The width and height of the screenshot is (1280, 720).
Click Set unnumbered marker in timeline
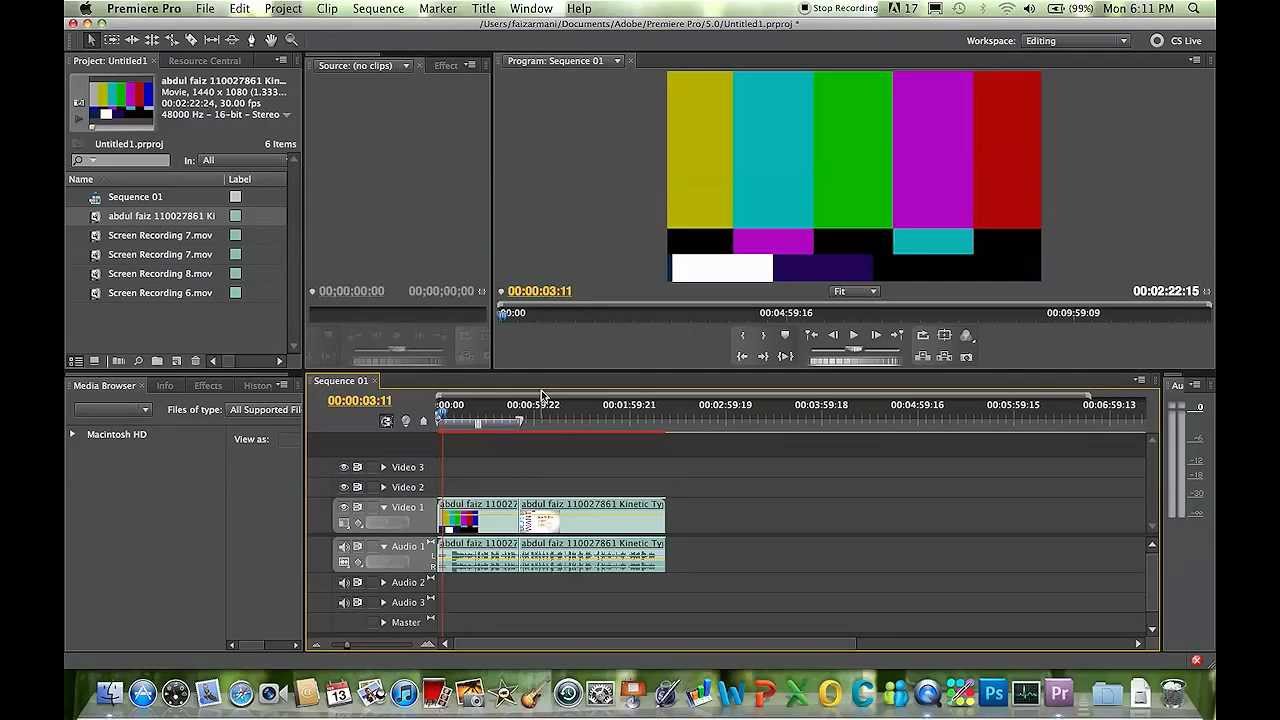click(x=423, y=421)
